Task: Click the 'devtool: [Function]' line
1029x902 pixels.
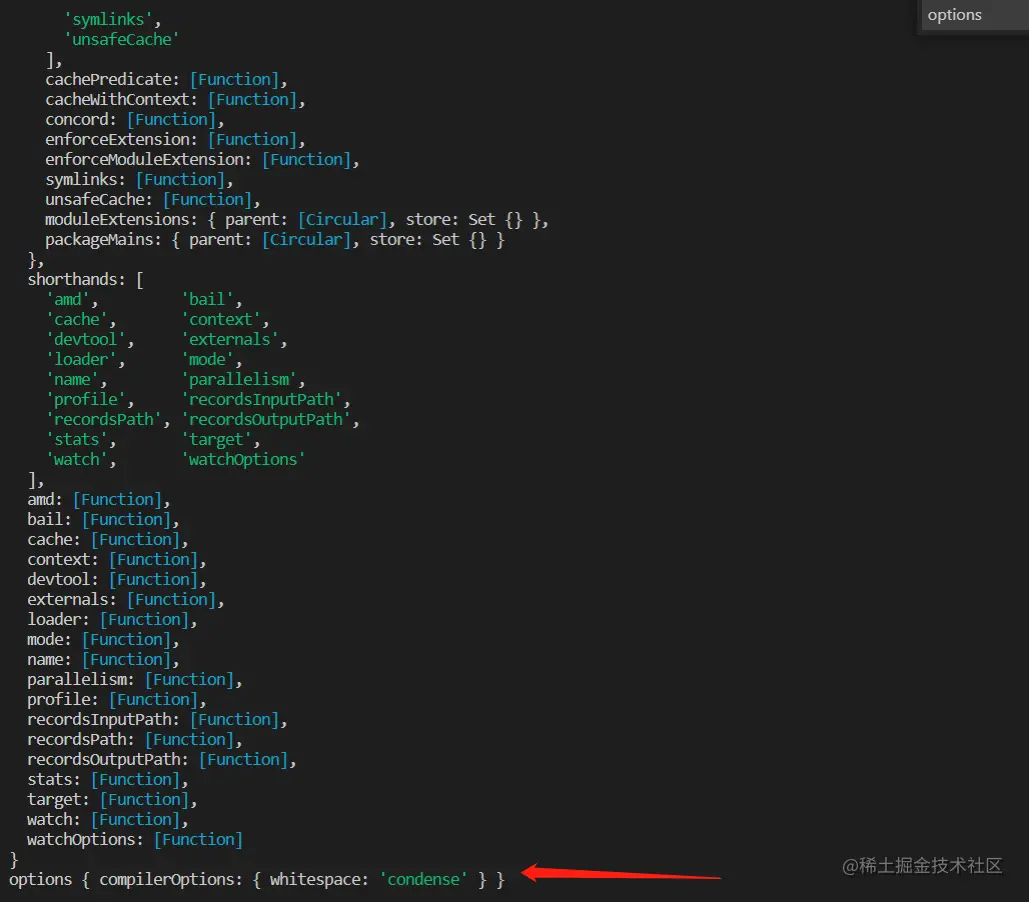Action: point(117,580)
